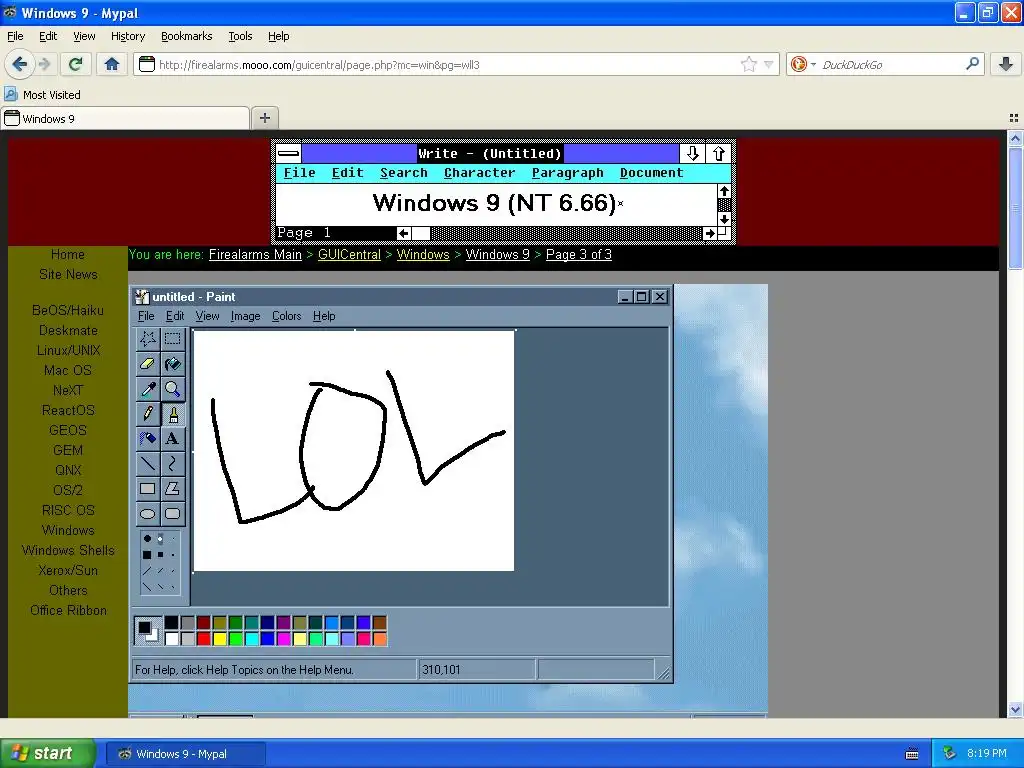
Task: Select the Rounded Rectangle tool in Paint
Action: click(x=172, y=514)
